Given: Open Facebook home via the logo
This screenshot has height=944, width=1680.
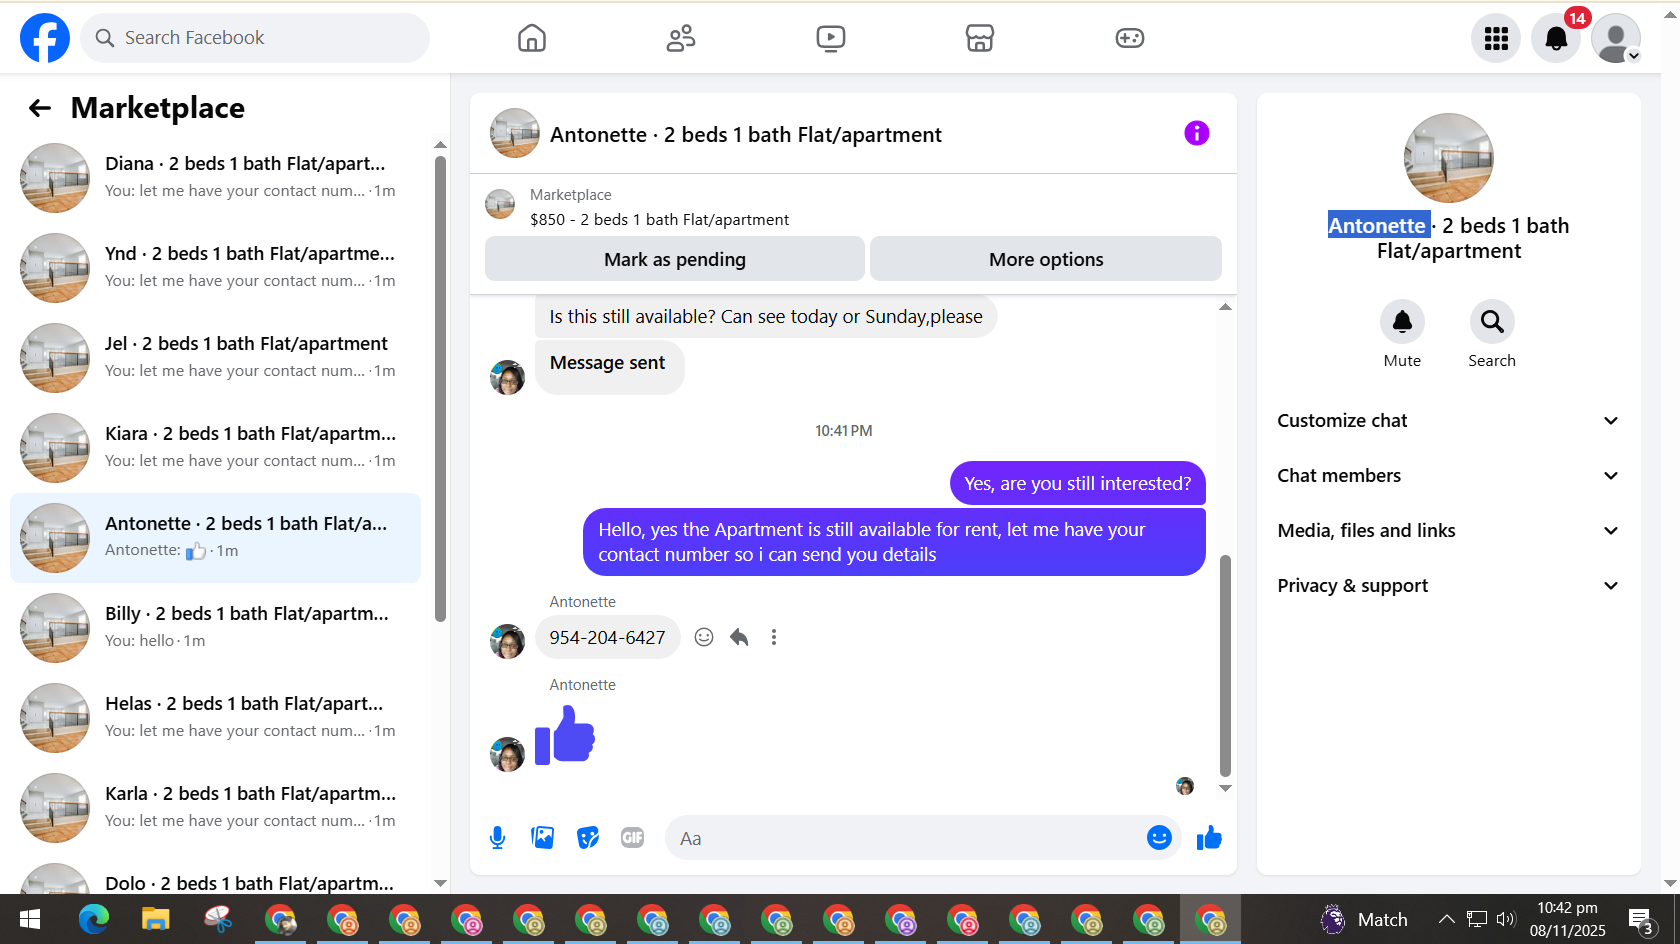Looking at the screenshot, I should 45,38.
